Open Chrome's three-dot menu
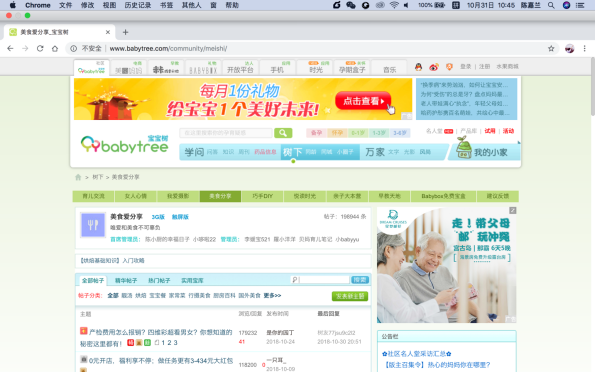The height and width of the screenshot is (372, 595). coord(584,49)
